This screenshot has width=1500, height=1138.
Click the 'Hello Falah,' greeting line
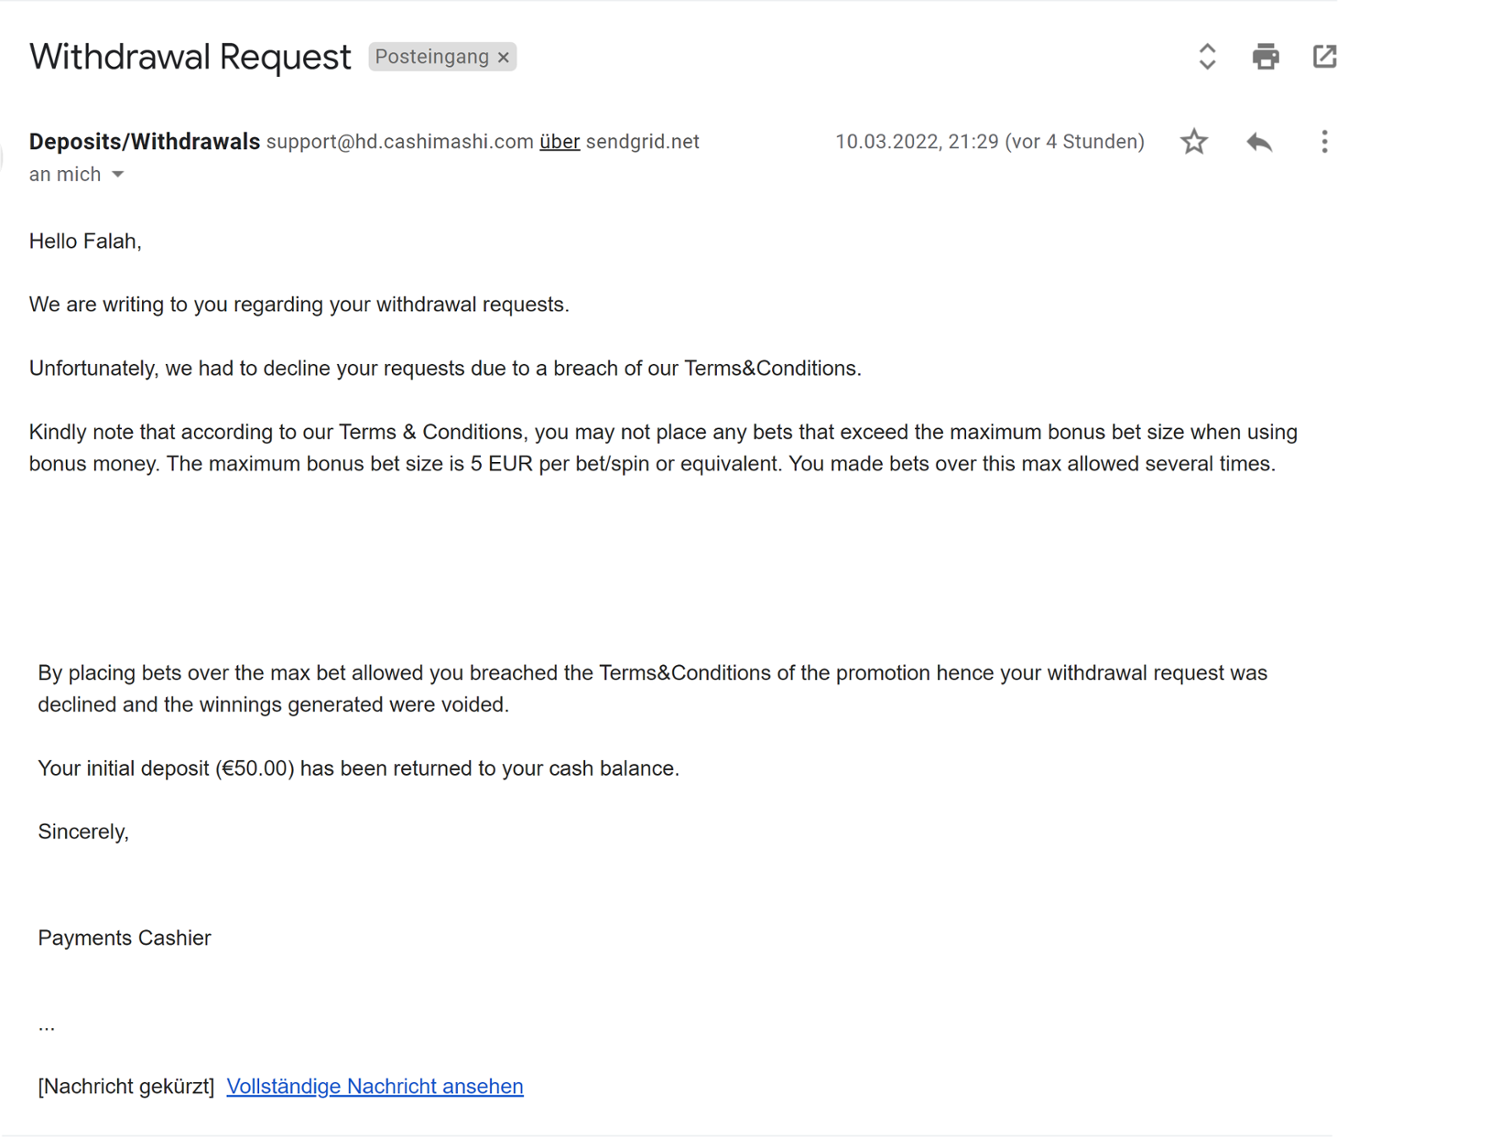click(x=85, y=241)
